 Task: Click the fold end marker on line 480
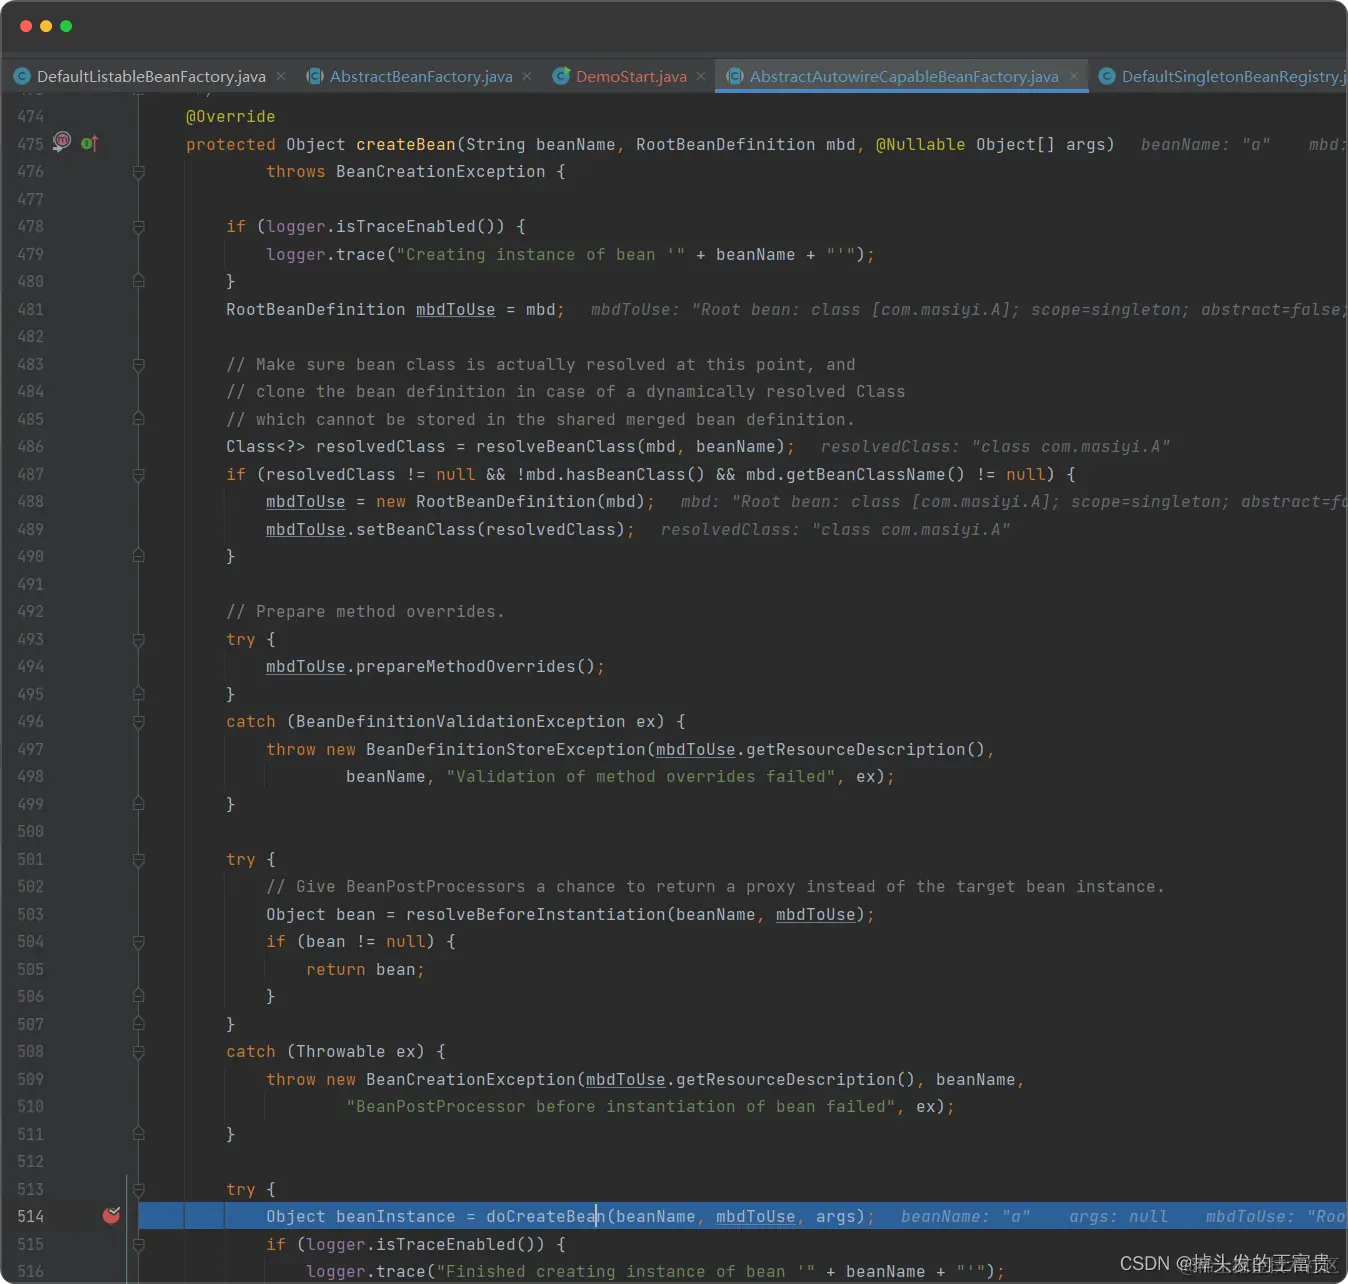[x=139, y=281]
